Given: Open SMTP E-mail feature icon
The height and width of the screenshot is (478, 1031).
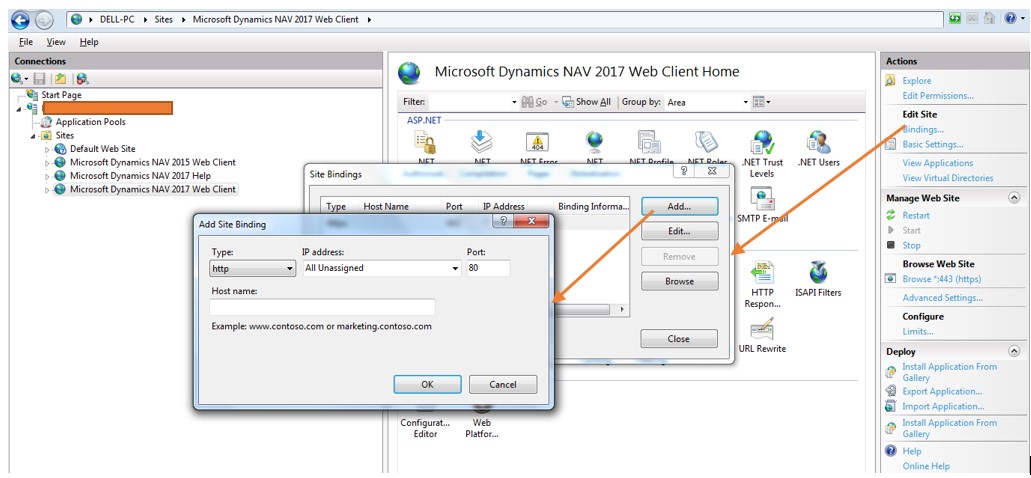Looking at the screenshot, I should coord(763,205).
